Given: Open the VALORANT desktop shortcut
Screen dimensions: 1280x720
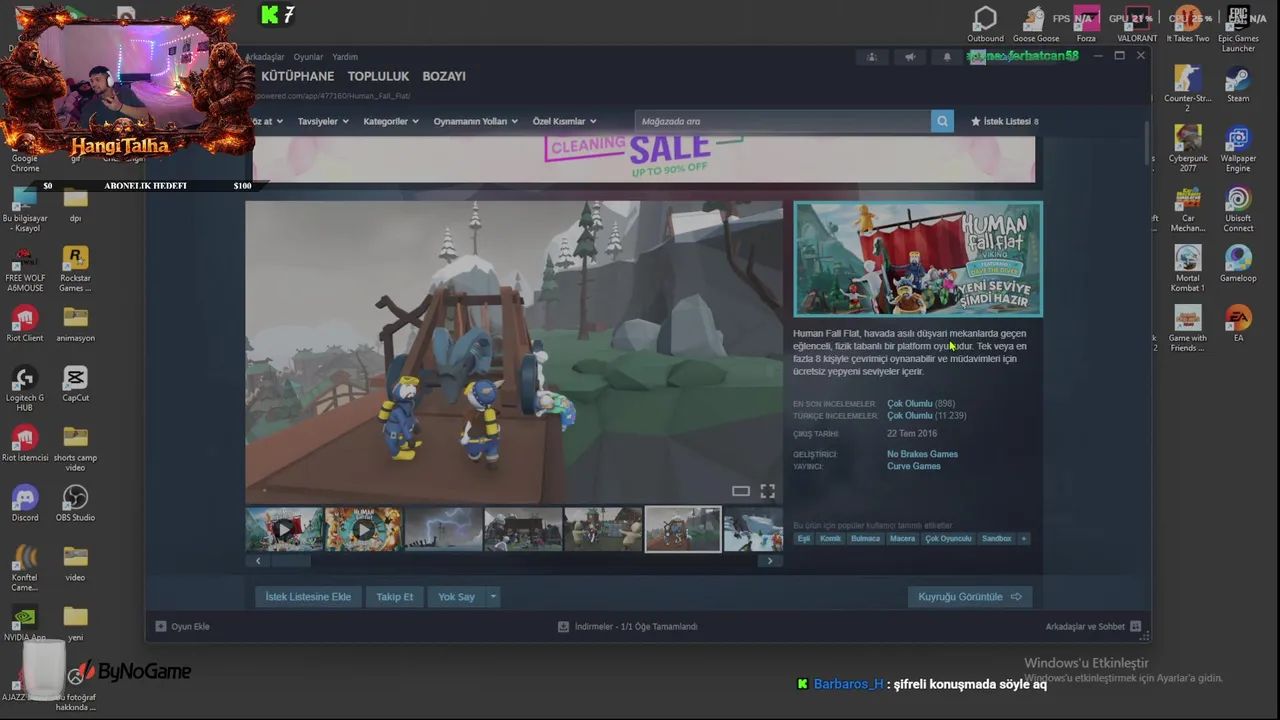Looking at the screenshot, I should pyautogui.click(x=1137, y=24).
